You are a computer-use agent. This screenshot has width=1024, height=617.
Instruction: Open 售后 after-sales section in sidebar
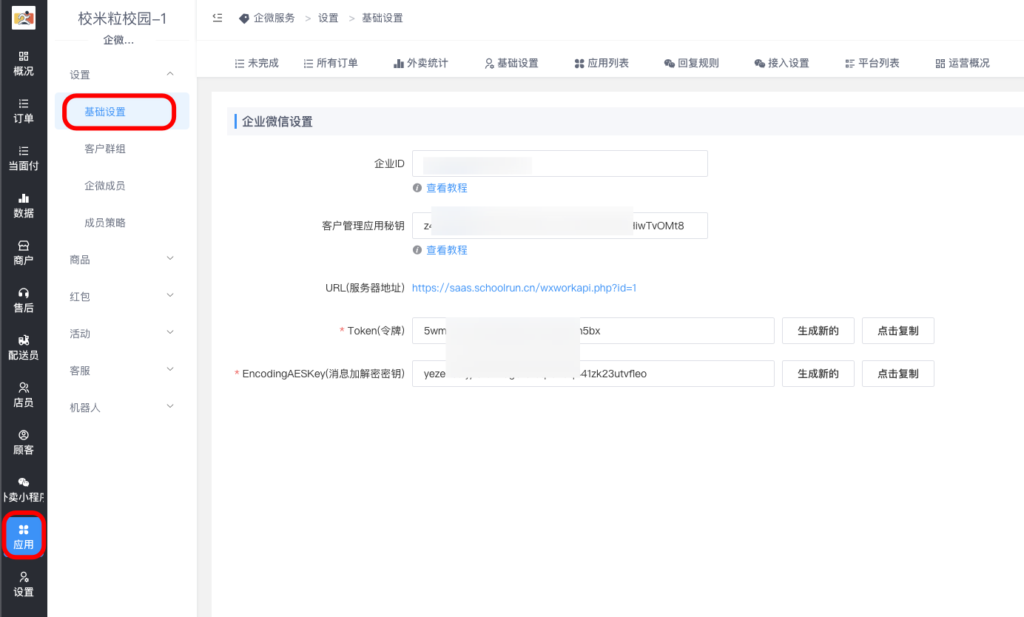(x=23, y=299)
